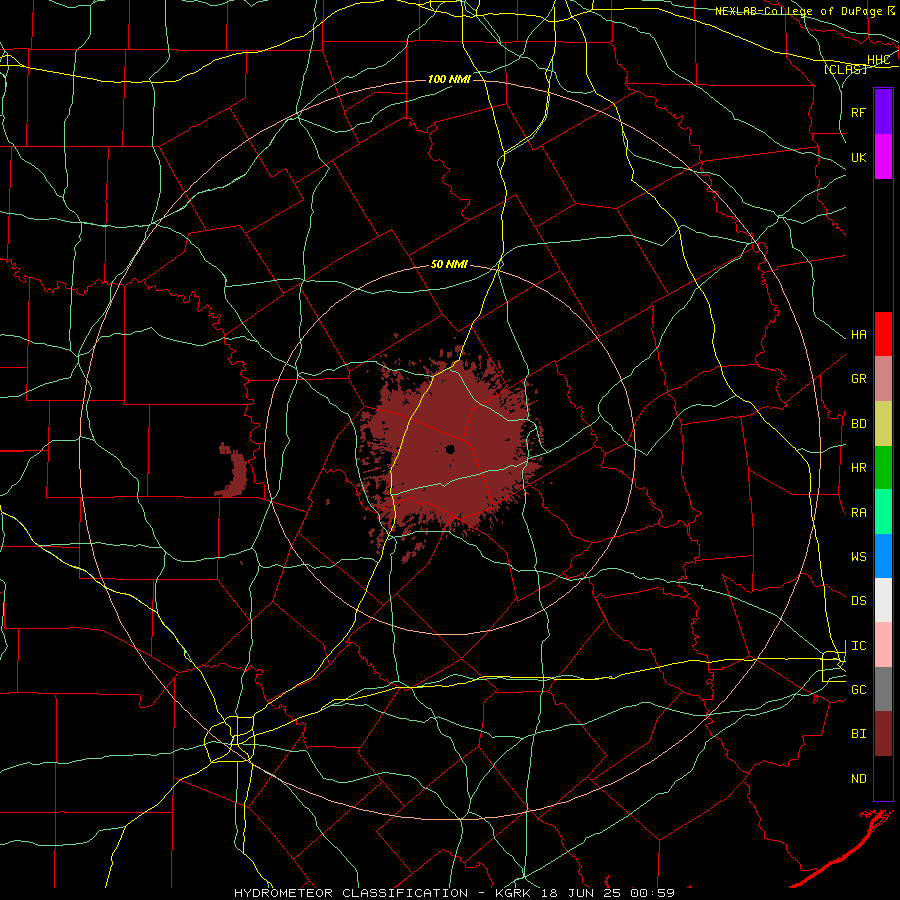Click the "GR" legend label
The height and width of the screenshot is (900, 900).
coord(859,378)
